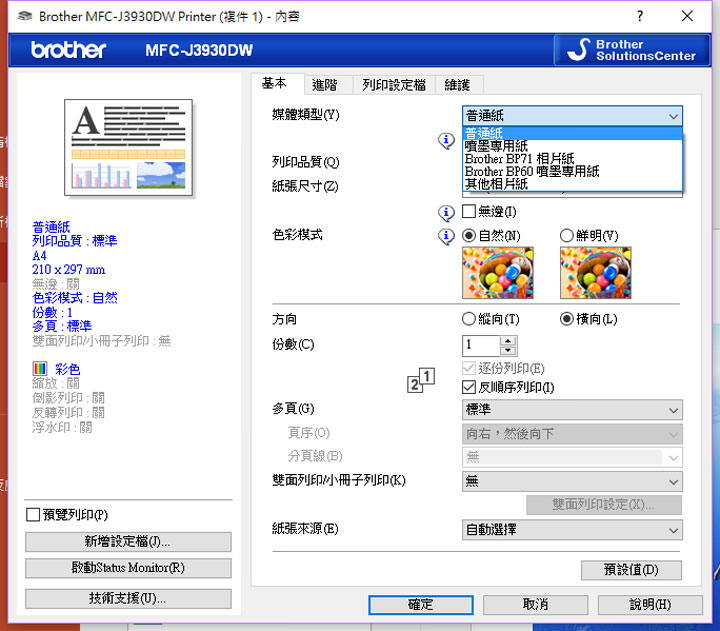
Task: Click the page order 2-1 collate icon
Action: pyautogui.click(x=421, y=380)
